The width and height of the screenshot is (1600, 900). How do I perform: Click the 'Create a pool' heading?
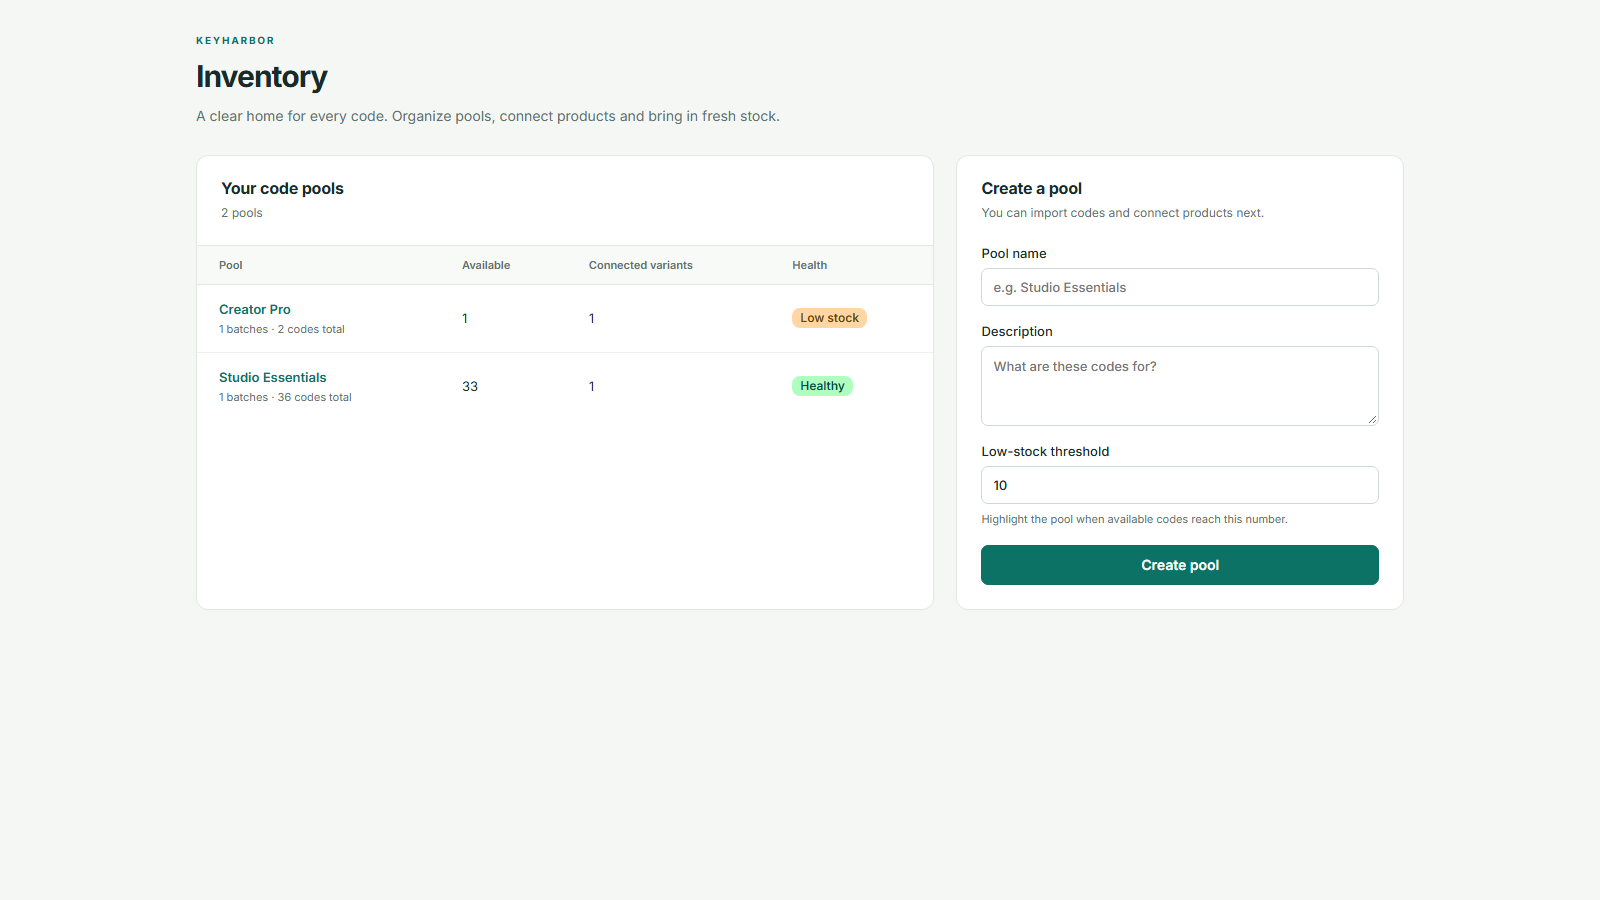1032,188
